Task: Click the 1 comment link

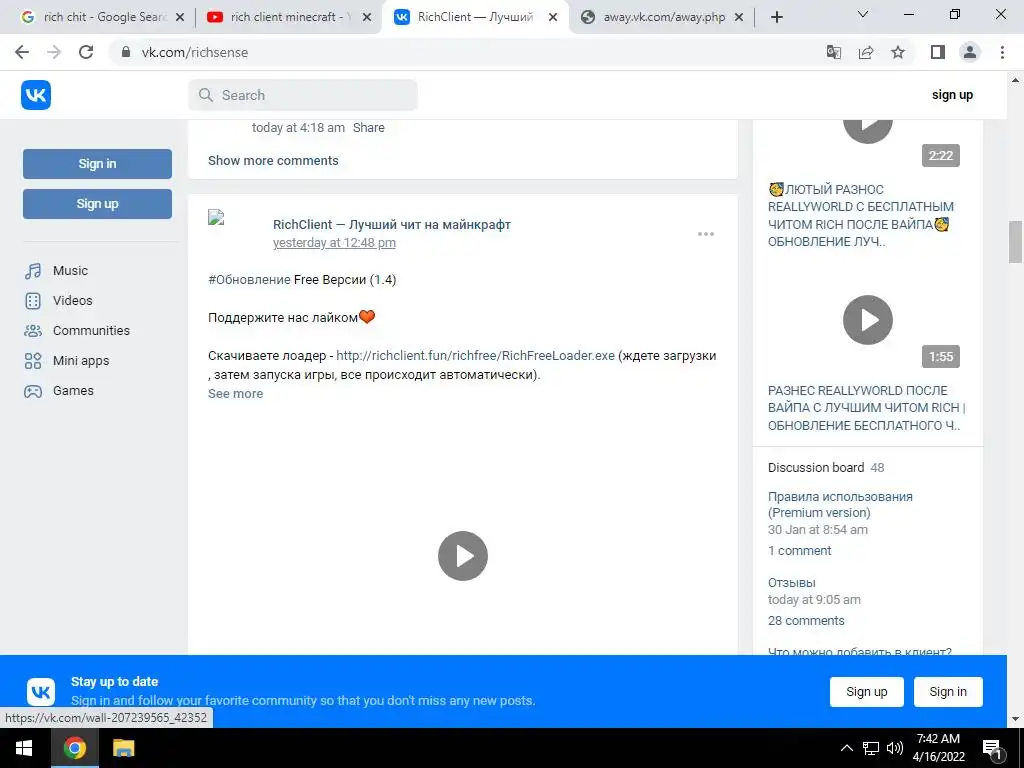Action: pyautogui.click(x=799, y=551)
